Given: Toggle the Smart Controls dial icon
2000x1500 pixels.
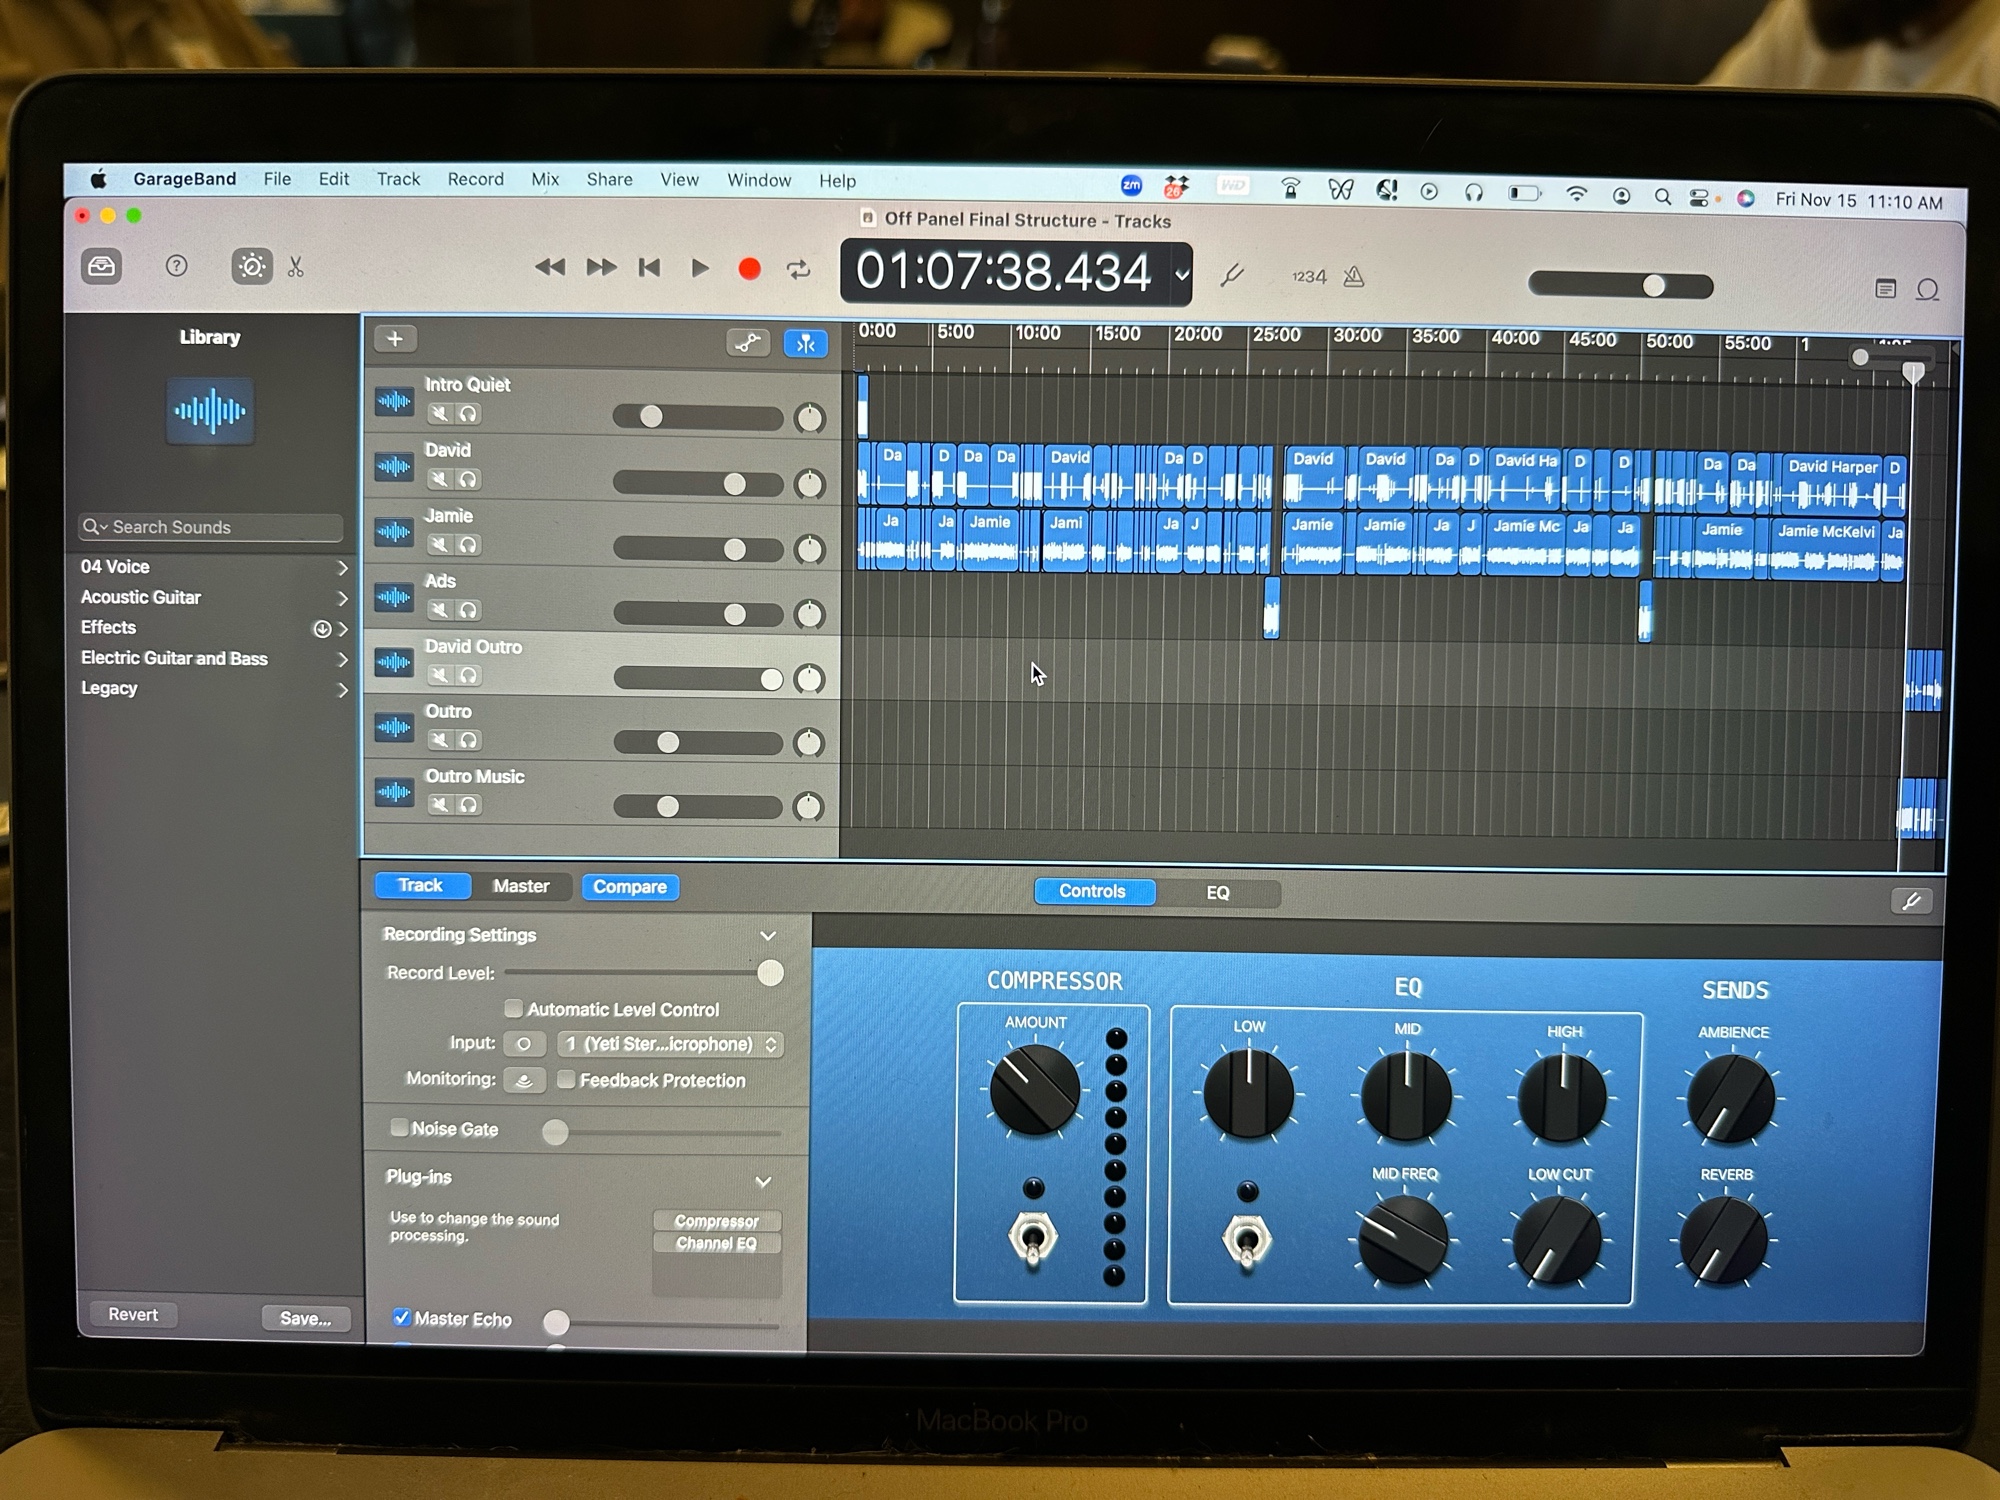Looking at the screenshot, I should [251, 267].
